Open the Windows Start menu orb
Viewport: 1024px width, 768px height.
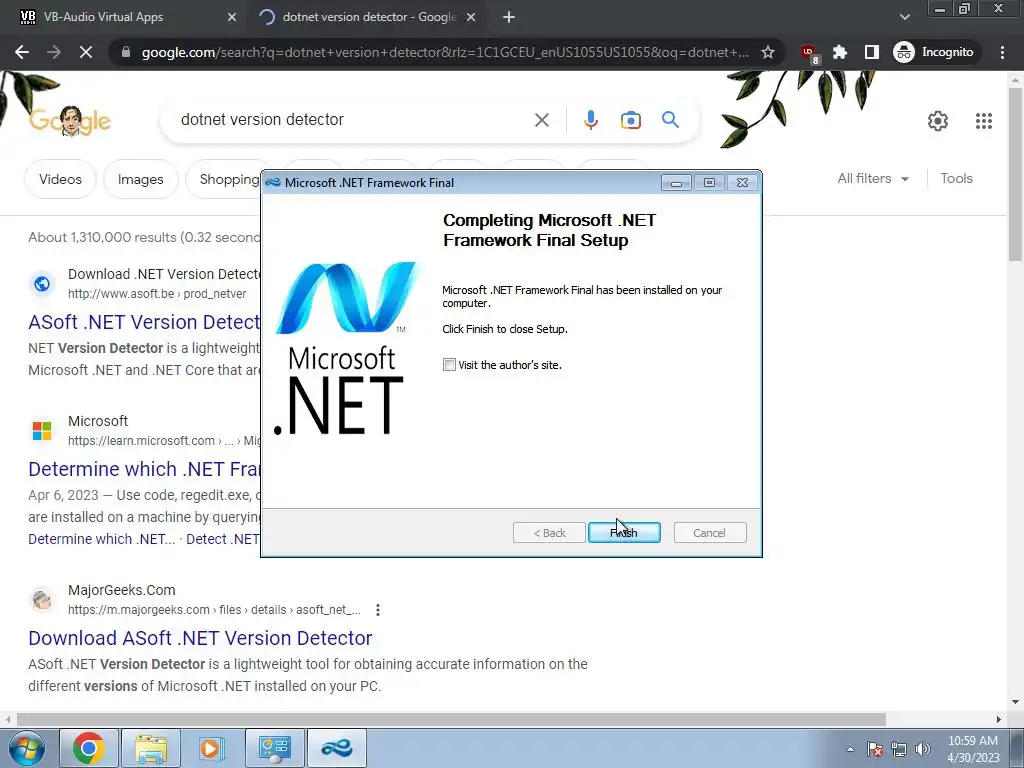(x=27, y=748)
